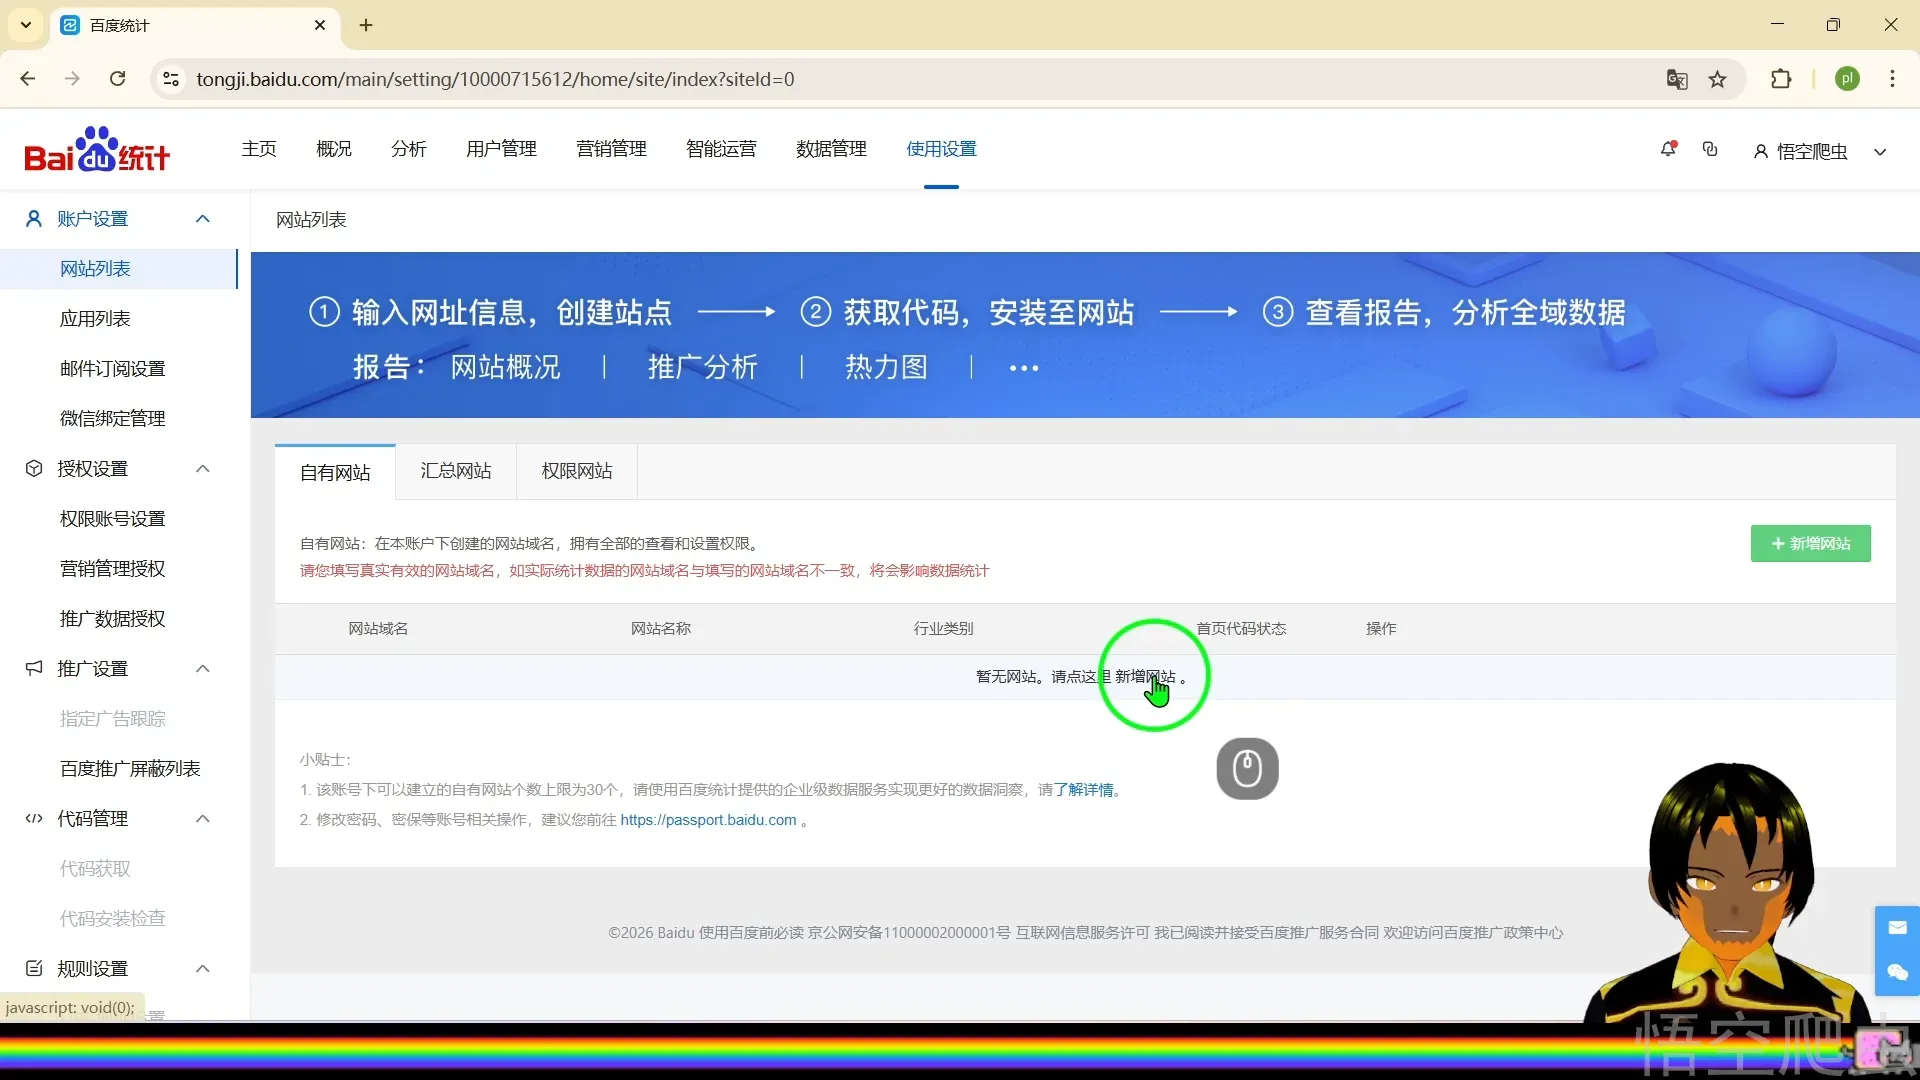Click the green 新增网站 button
Image resolution: width=1920 pixels, height=1080 pixels.
(1810, 544)
